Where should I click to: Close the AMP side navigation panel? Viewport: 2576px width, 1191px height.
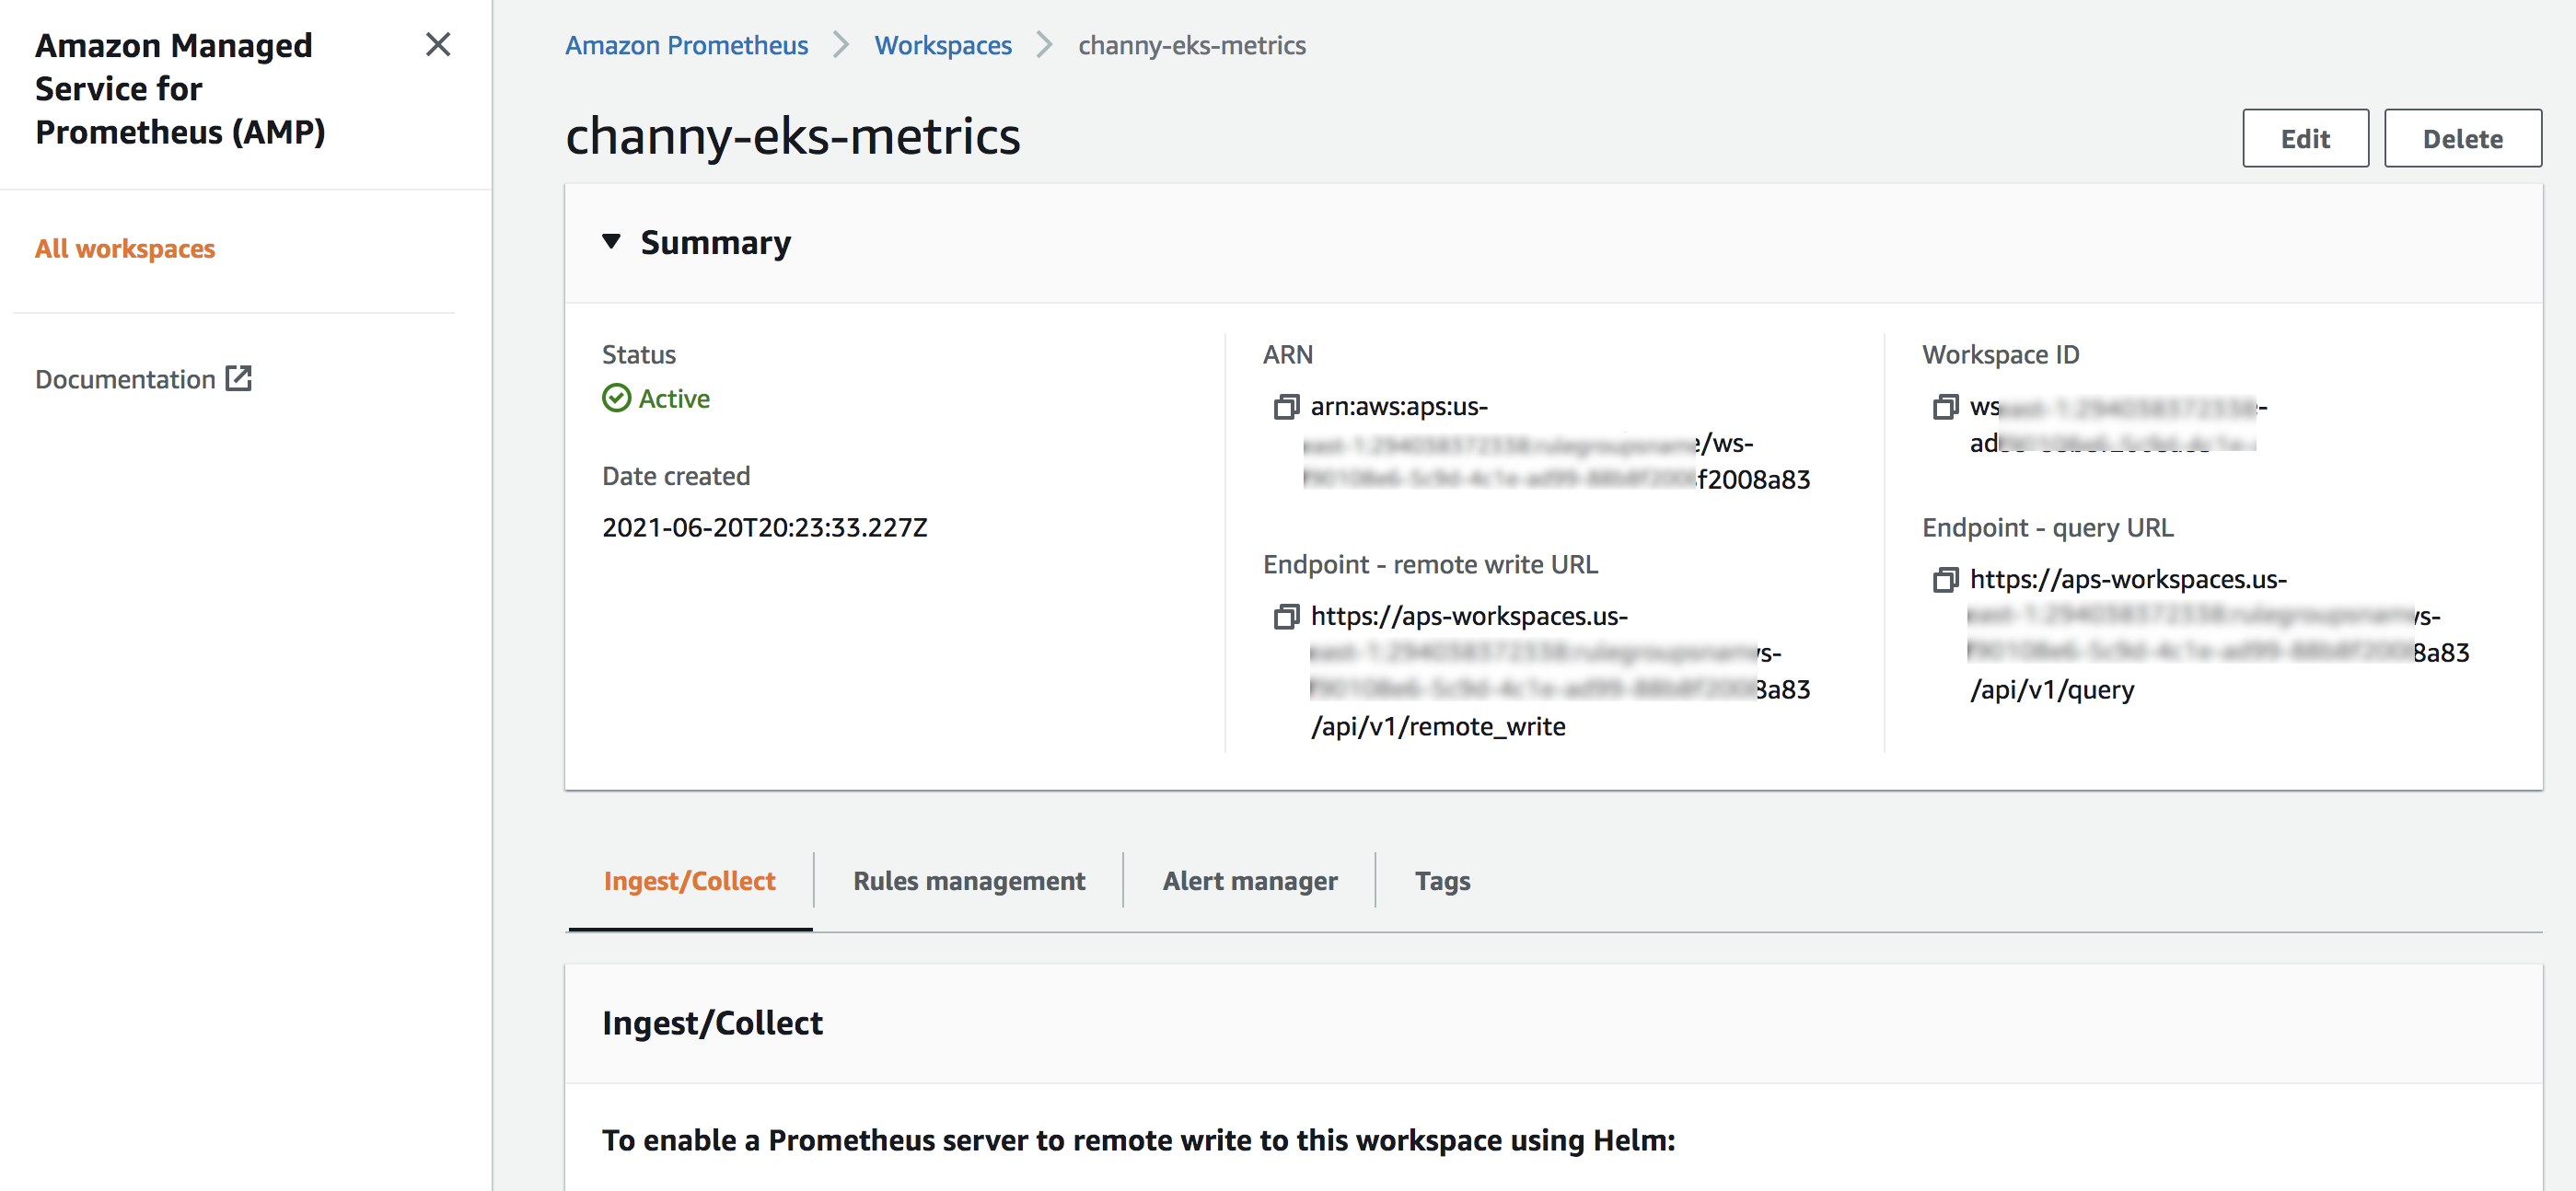click(438, 45)
